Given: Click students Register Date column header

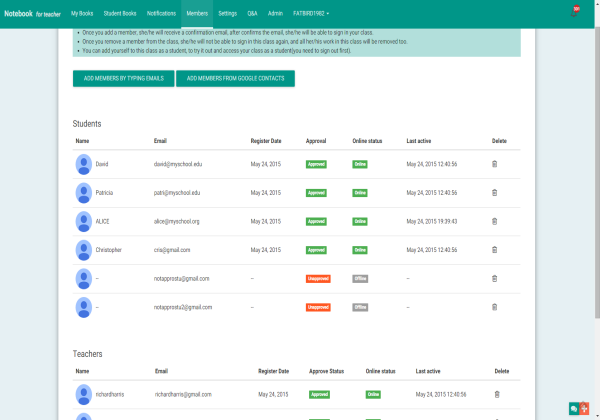Looking at the screenshot, I should point(266,141).
